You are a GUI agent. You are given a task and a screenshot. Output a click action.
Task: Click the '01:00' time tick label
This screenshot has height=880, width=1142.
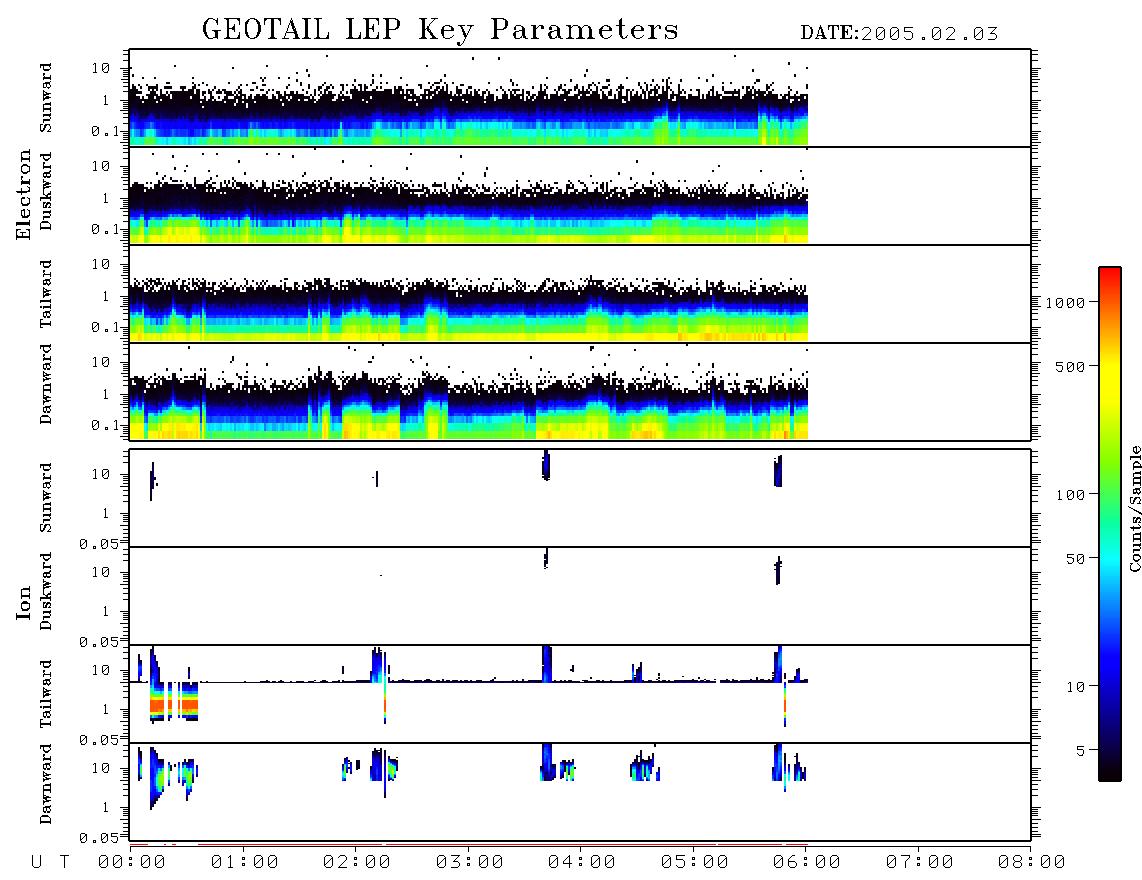(245, 863)
